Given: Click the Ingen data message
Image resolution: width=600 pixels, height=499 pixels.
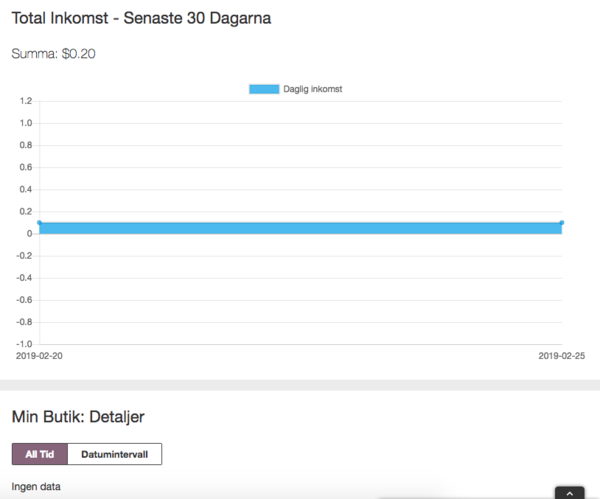Looking at the screenshot, I should [x=36, y=487].
